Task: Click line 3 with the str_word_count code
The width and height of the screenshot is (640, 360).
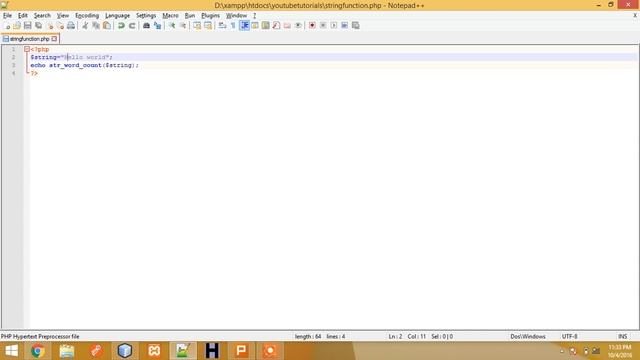Action: [84, 65]
